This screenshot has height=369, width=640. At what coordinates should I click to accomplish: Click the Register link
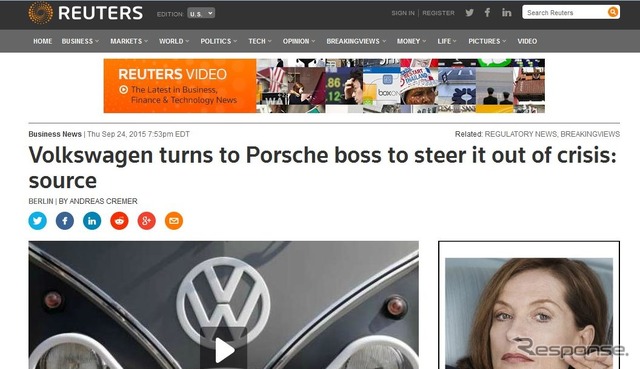(438, 13)
